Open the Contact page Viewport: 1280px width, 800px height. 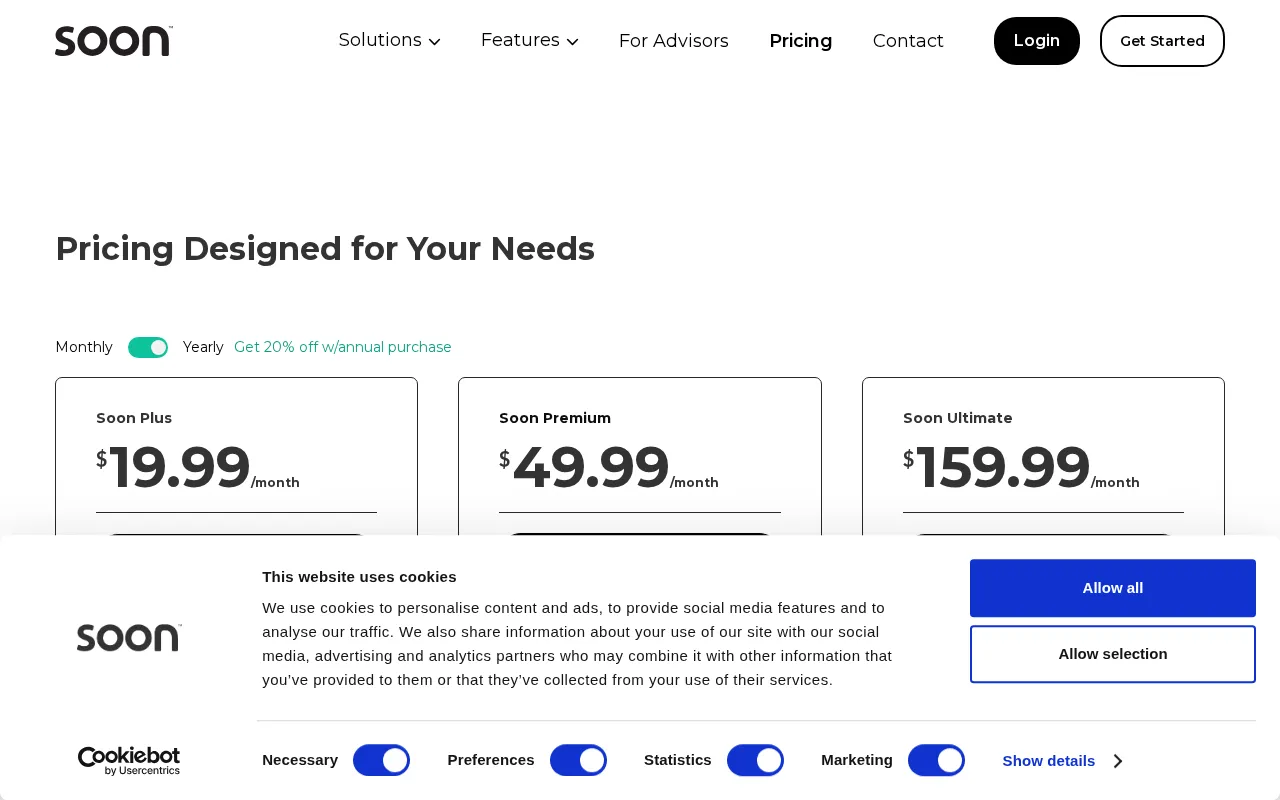908,41
